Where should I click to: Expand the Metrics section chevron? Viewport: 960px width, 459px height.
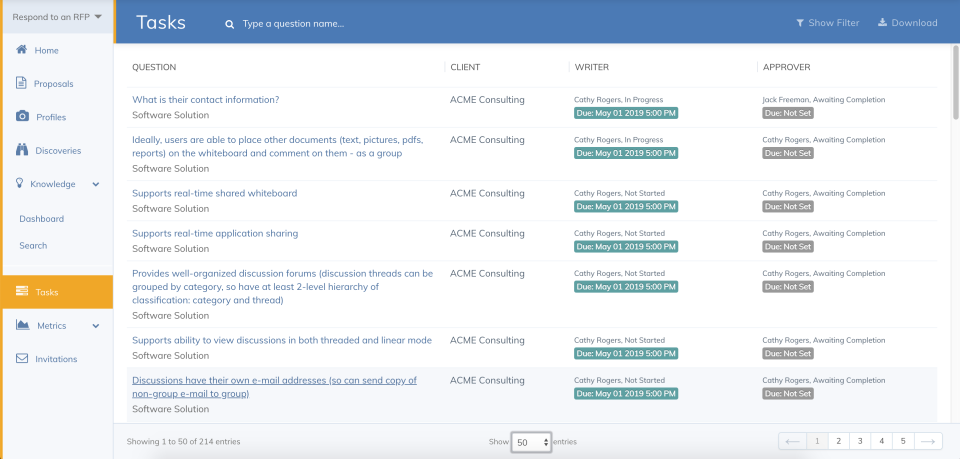(x=96, y=326)
